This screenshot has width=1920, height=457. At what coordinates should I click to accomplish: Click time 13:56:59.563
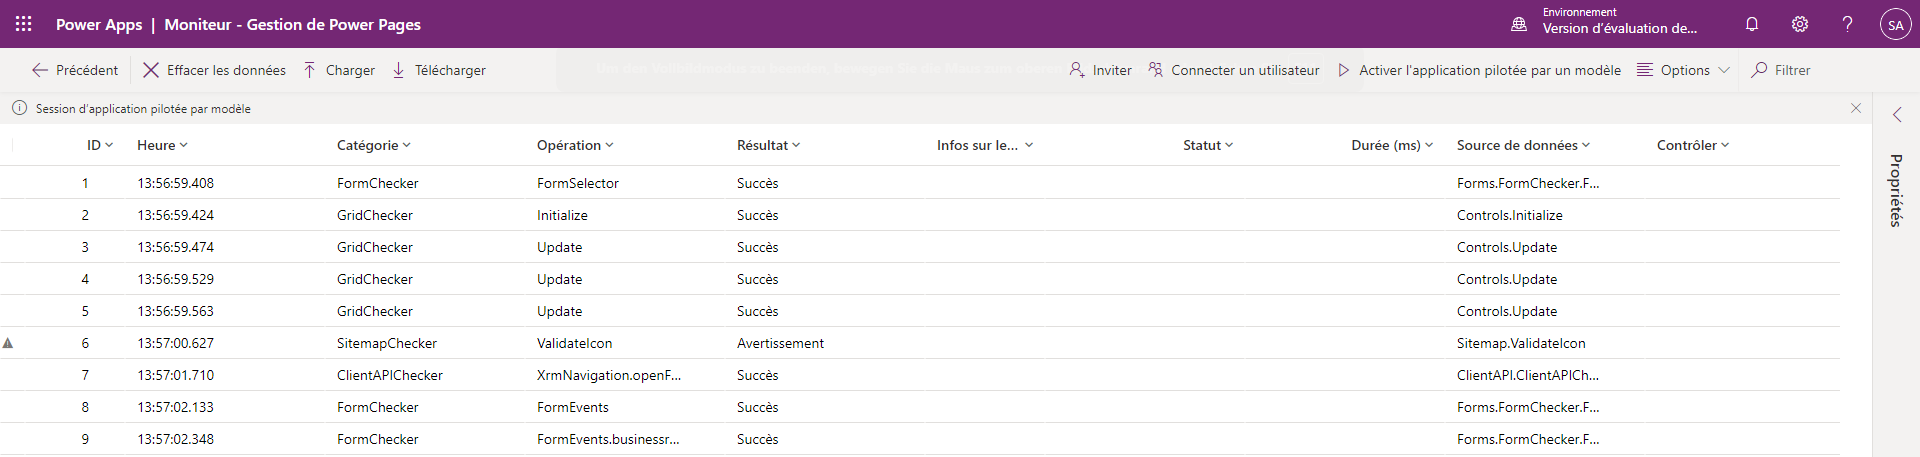[x=176, y=311]
